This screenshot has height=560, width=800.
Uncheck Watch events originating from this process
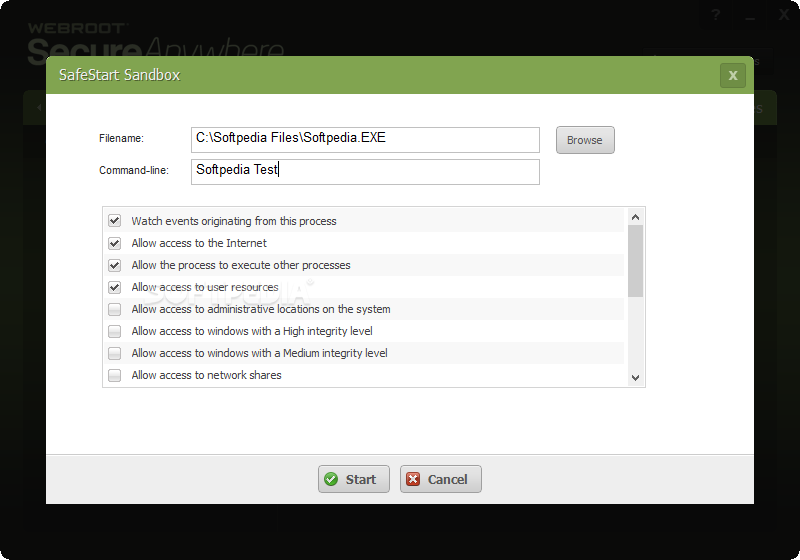(x=114, y=221)
